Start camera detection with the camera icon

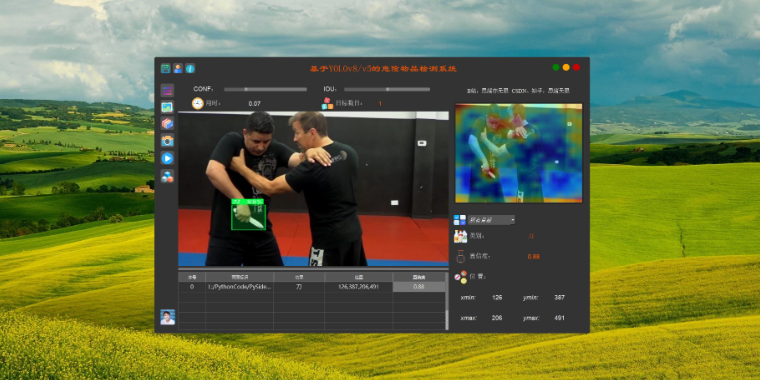(x=167, y=141)
